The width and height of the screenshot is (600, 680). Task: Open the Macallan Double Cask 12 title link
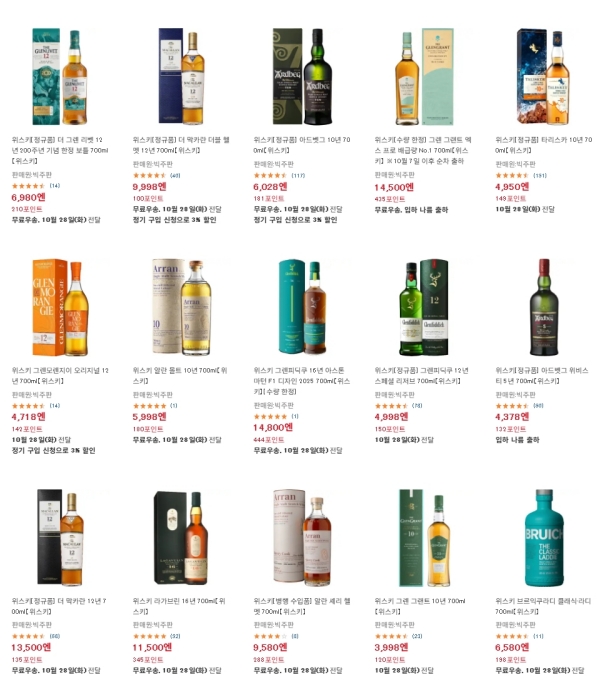[x=181, y=145]
